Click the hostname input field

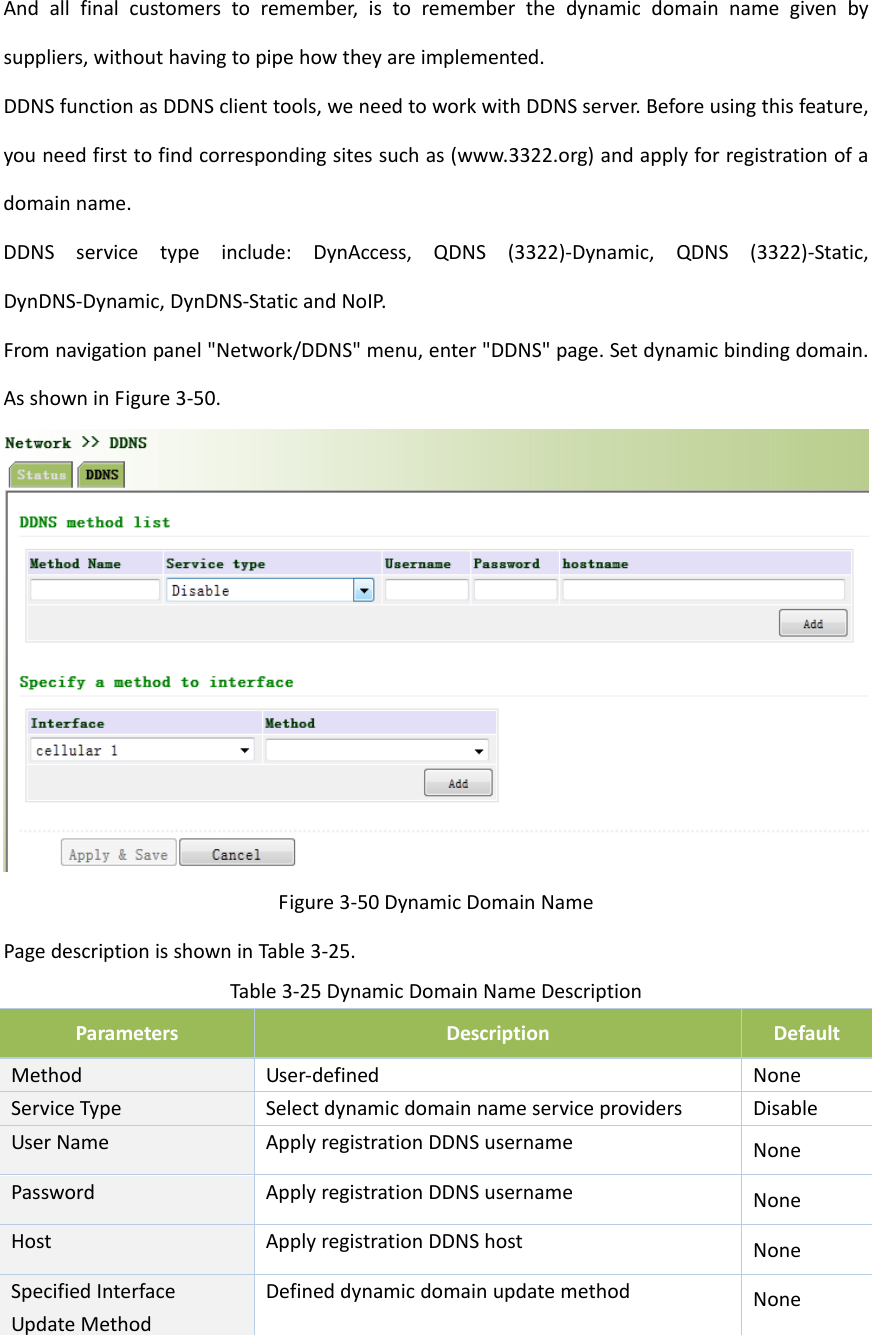tap(703, 590)
